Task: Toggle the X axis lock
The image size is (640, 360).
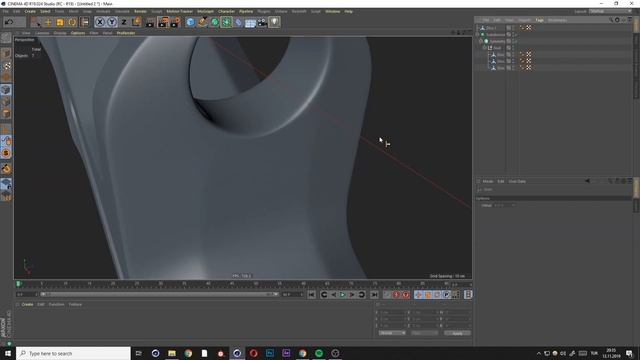Action: click(100, 22)
